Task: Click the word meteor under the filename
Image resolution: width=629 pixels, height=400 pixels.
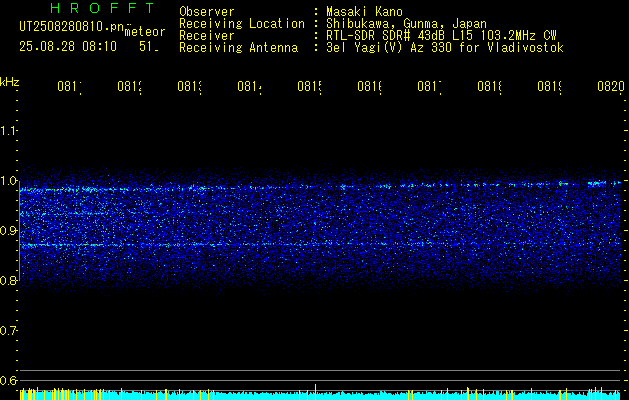Action: [145, 32]
